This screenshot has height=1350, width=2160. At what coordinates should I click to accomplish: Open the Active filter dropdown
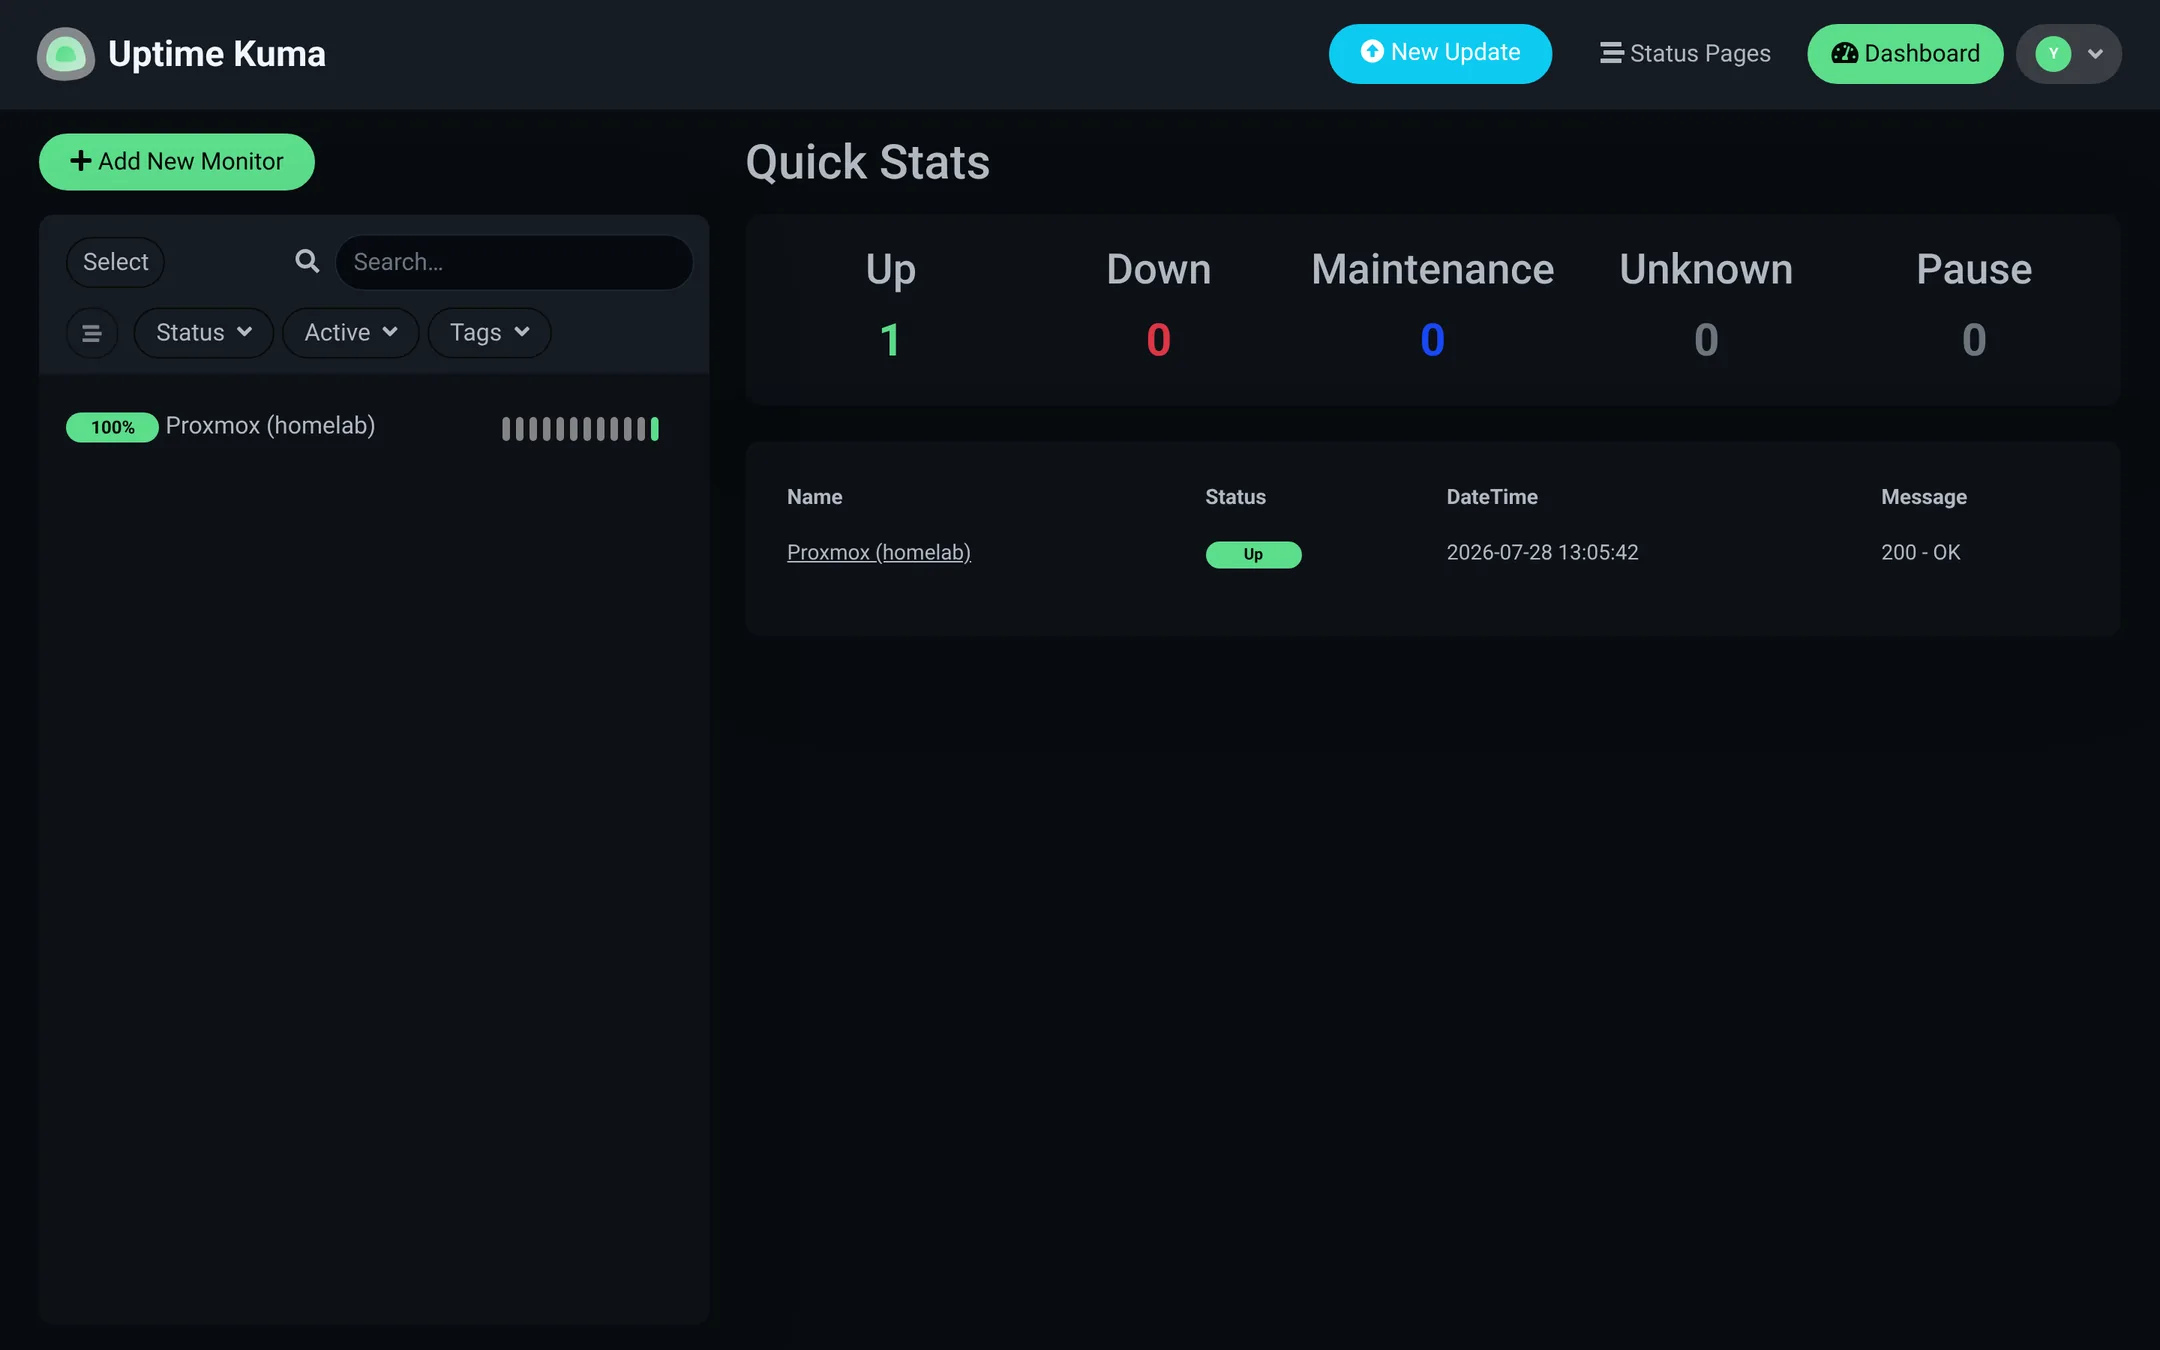click(x=351, y=333)
